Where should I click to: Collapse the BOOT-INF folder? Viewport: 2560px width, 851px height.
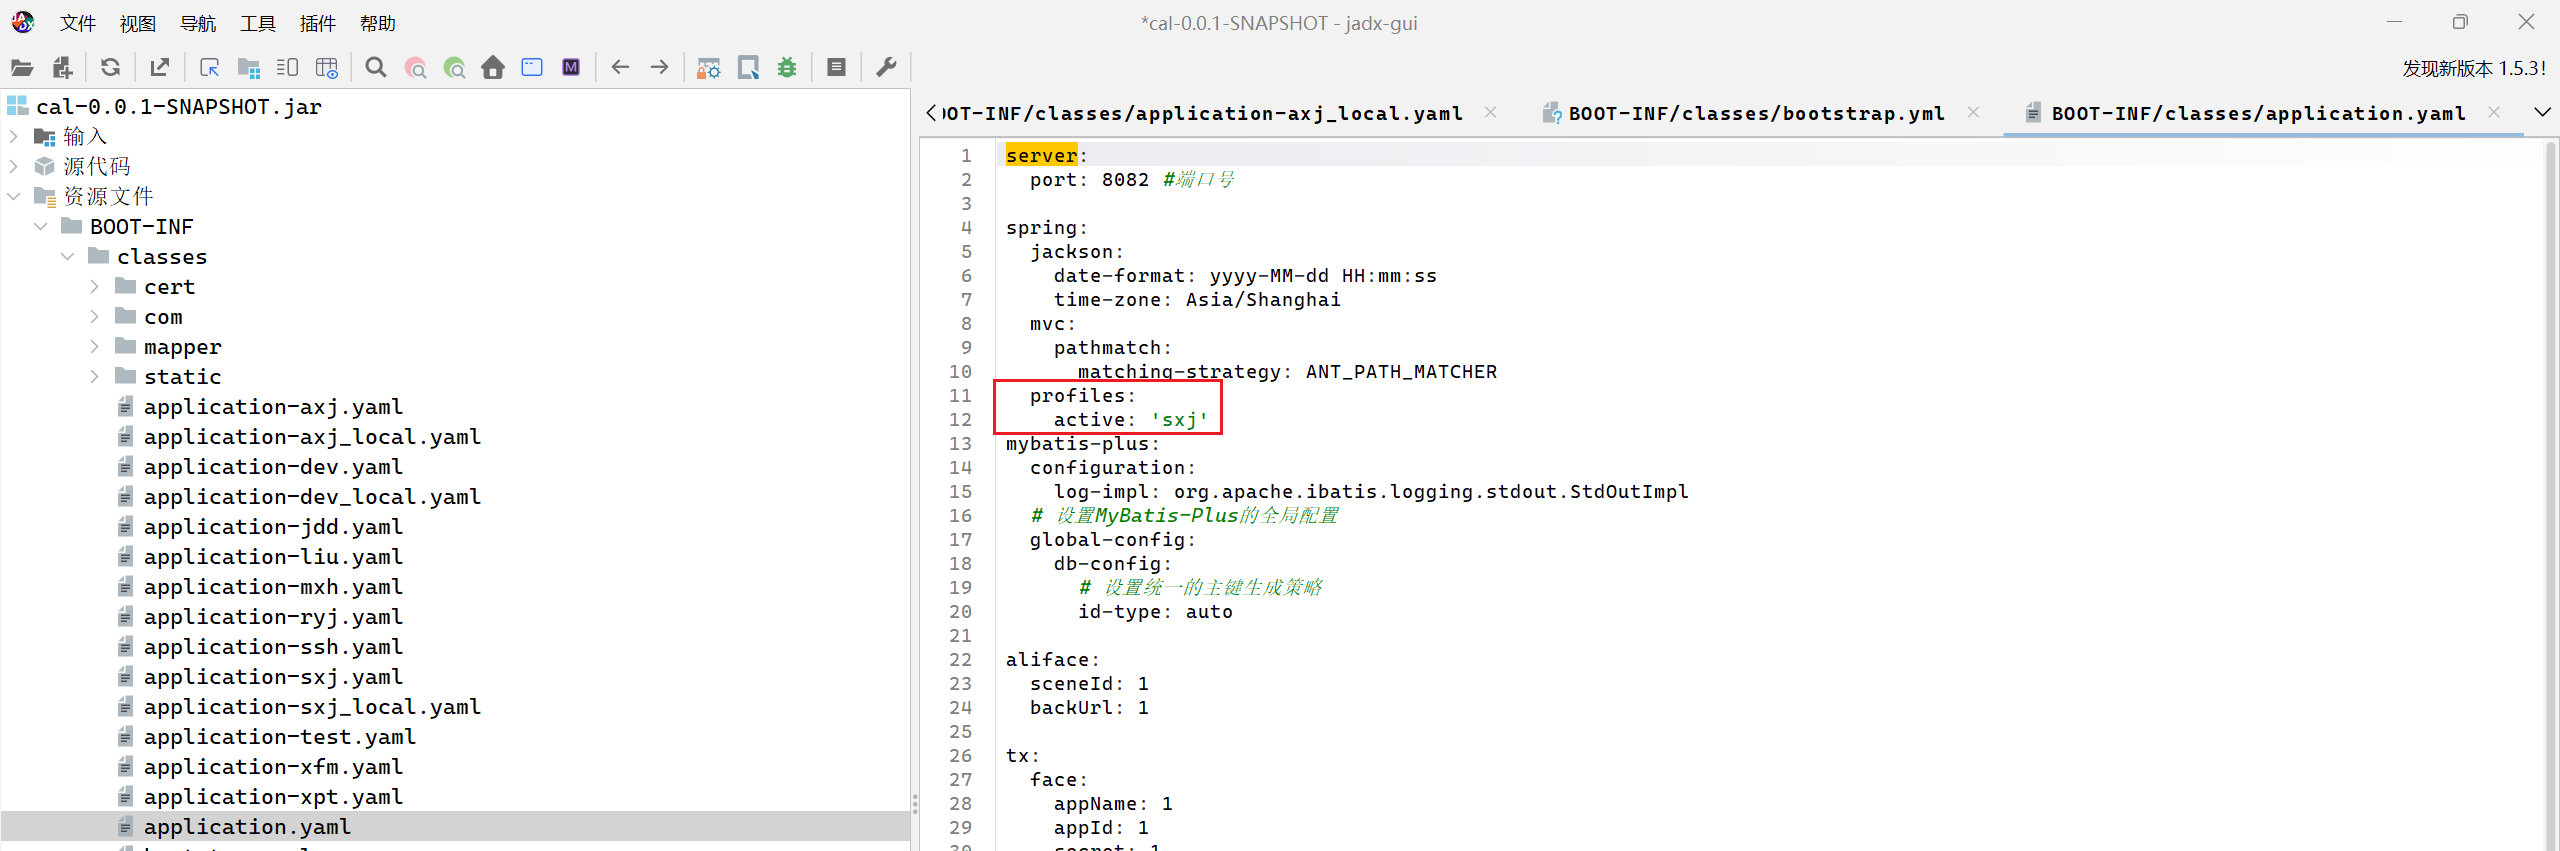(x=41, y=227)
